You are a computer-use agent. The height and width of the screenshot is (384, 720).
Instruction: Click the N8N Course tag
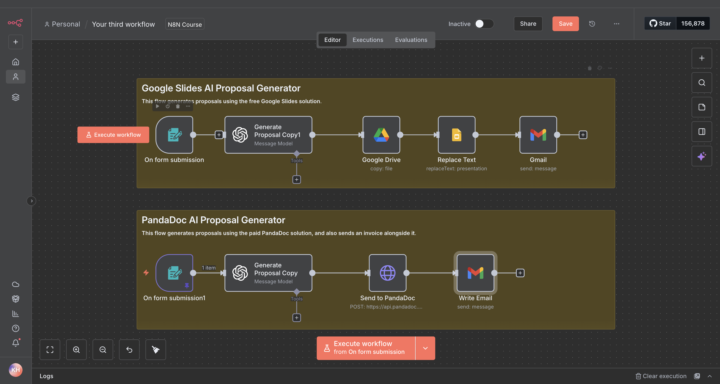(x=185, y=24)
